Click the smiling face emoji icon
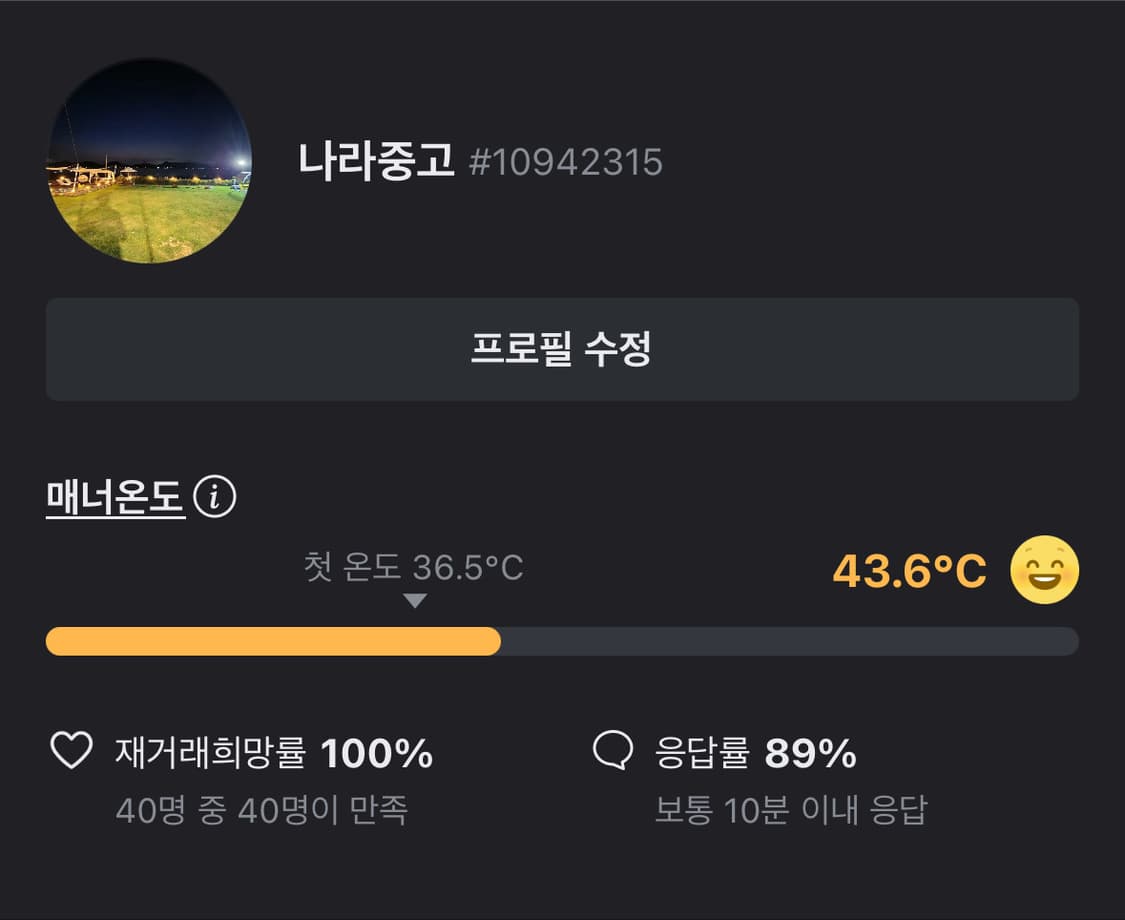Viewport: 1125px width, 920px height. pyautogui.click(x=1044, y=570)
